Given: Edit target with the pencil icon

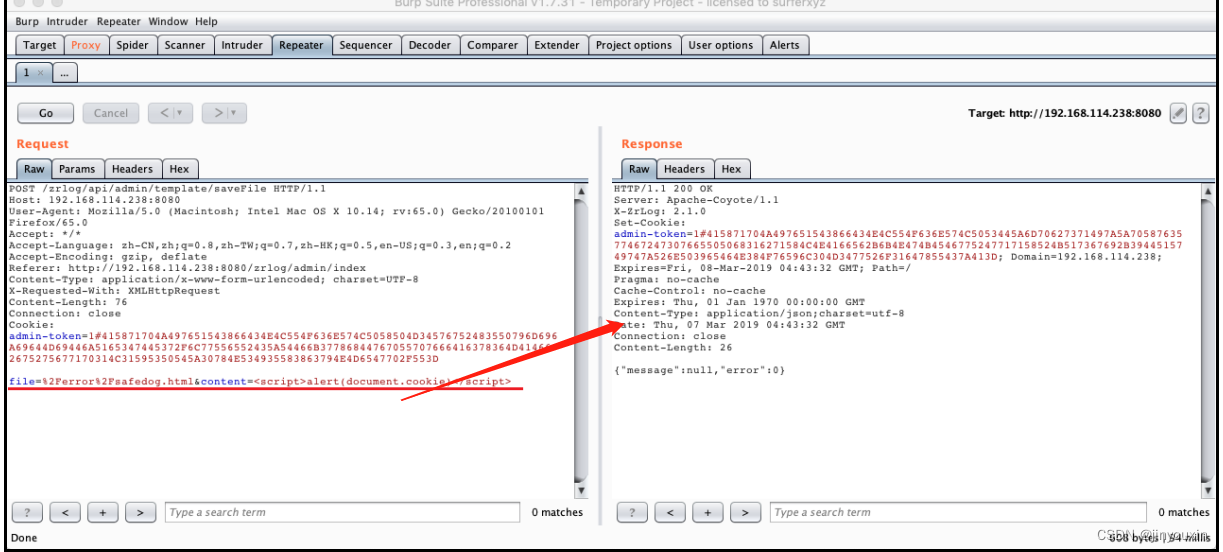Looking at the screenshot, I should coord(1178,113).
